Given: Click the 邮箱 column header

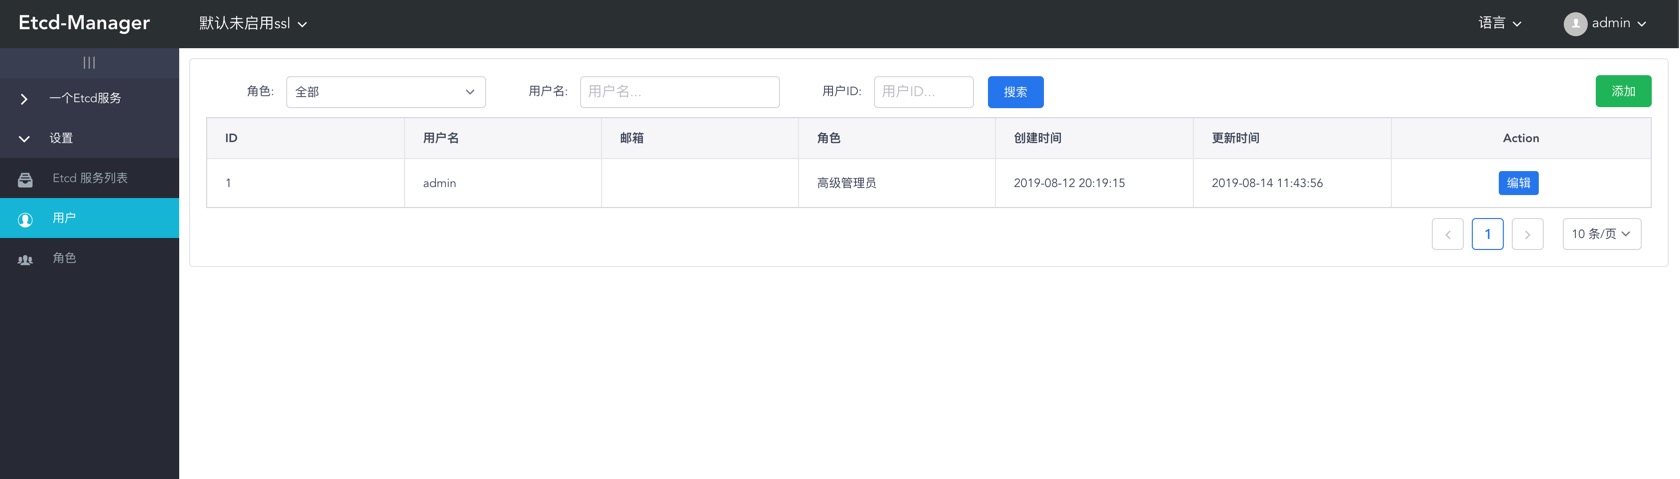Looking at the screenshot, I should (700, 138).
